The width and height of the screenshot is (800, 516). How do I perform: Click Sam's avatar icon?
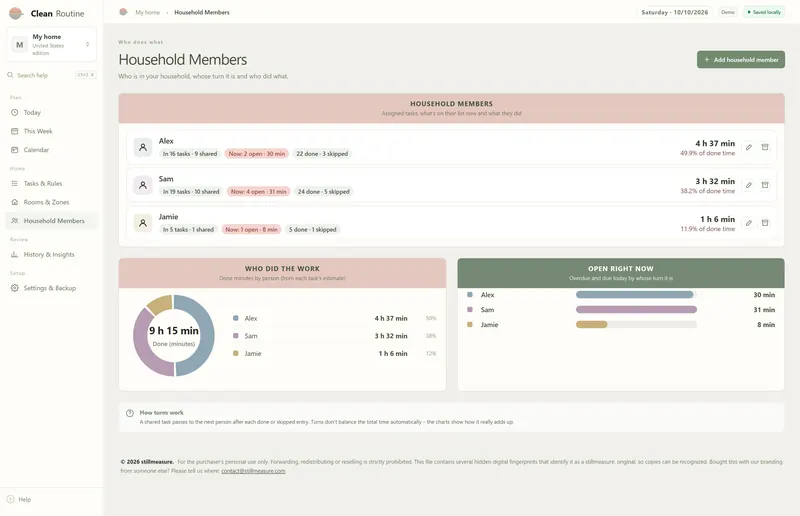pos(143,185)
